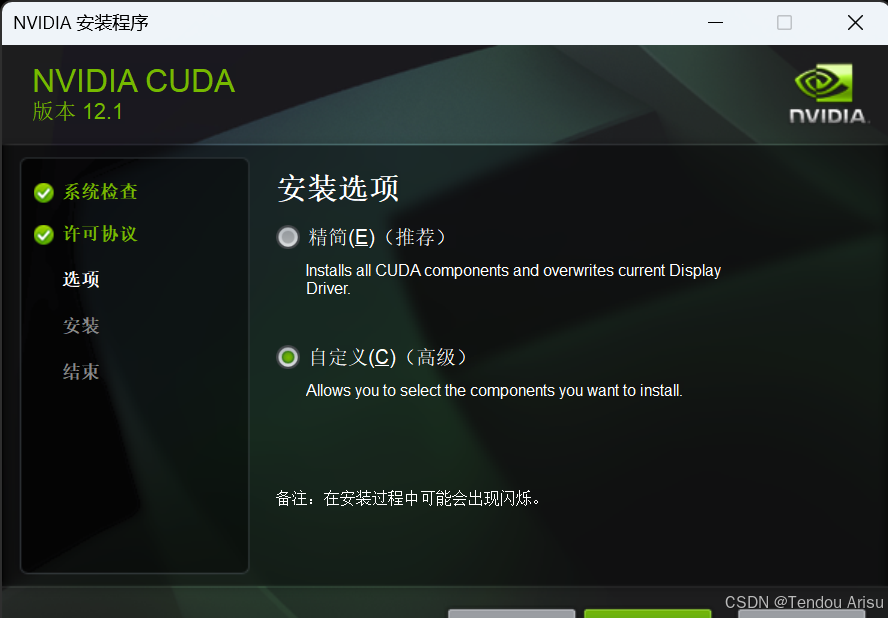
Task: Click the express install description text
Action: pyautogui.click(x=513, y=279)
